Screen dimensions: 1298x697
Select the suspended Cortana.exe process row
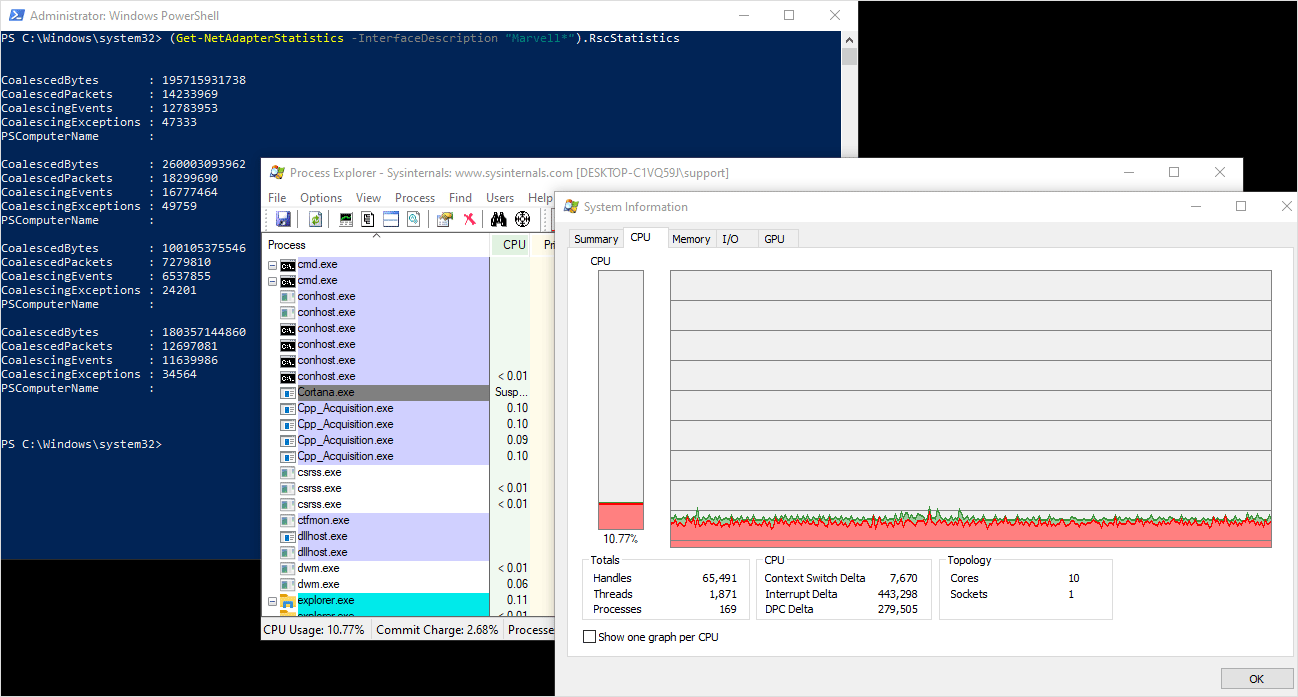(x=326, y=393)
